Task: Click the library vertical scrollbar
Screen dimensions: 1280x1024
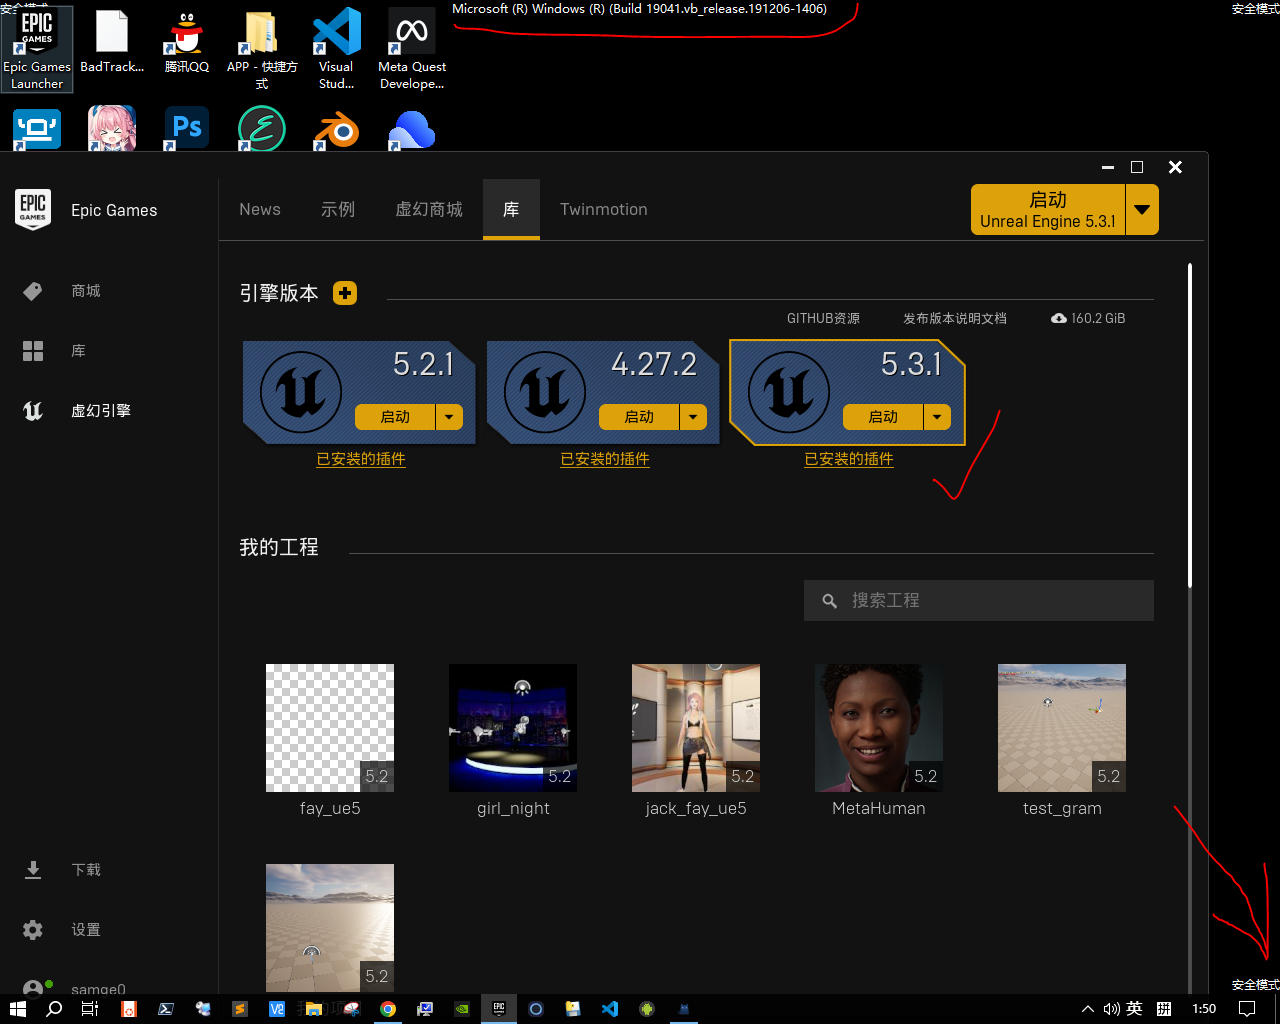Action: [x=1190, y=425]
